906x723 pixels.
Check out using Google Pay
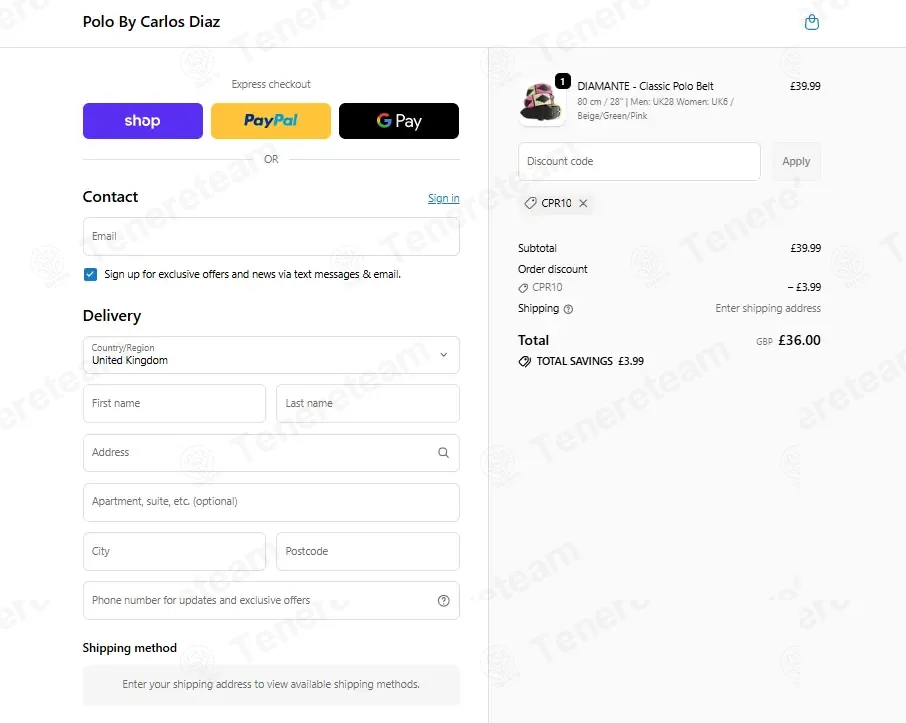click(x=399, y=121)
